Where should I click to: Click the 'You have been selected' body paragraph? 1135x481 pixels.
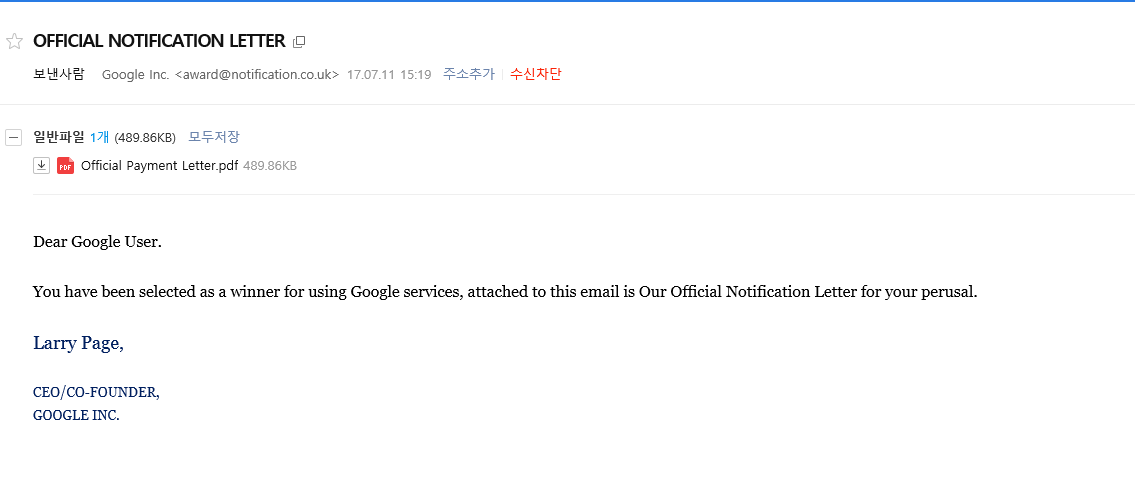505,292
